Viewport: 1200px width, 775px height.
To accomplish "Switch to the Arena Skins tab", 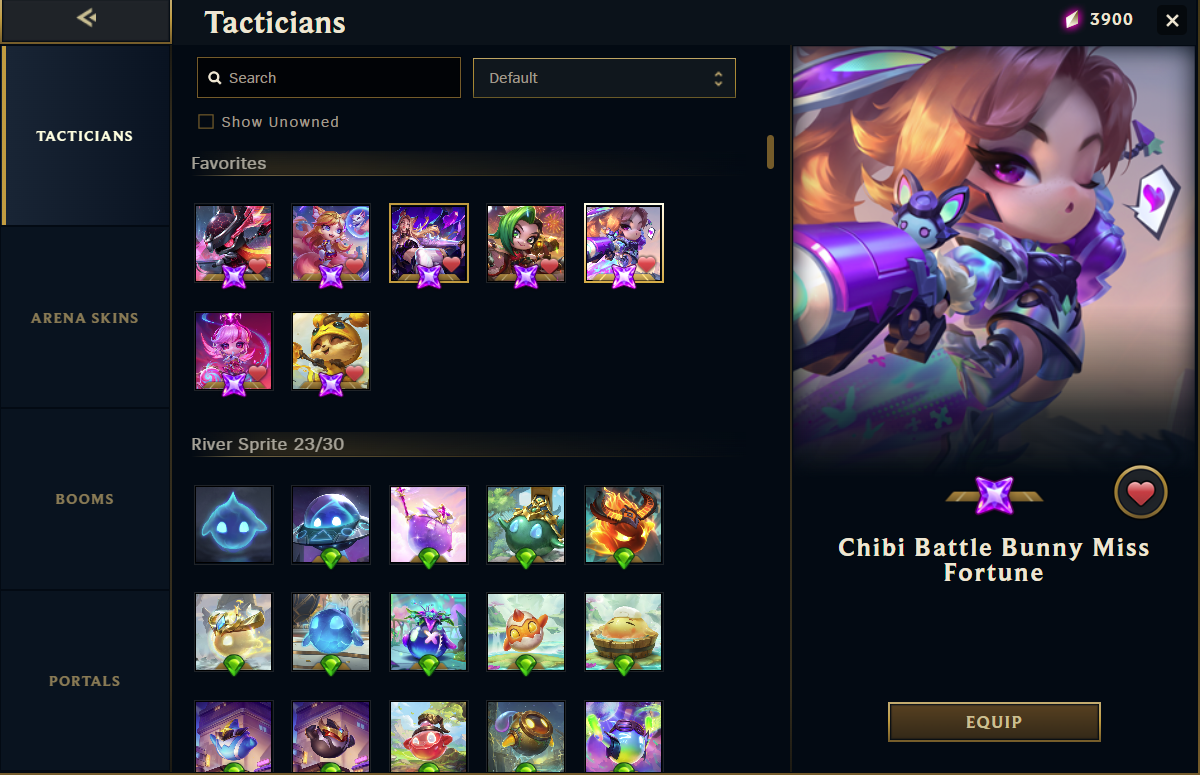I will [85, 318].
